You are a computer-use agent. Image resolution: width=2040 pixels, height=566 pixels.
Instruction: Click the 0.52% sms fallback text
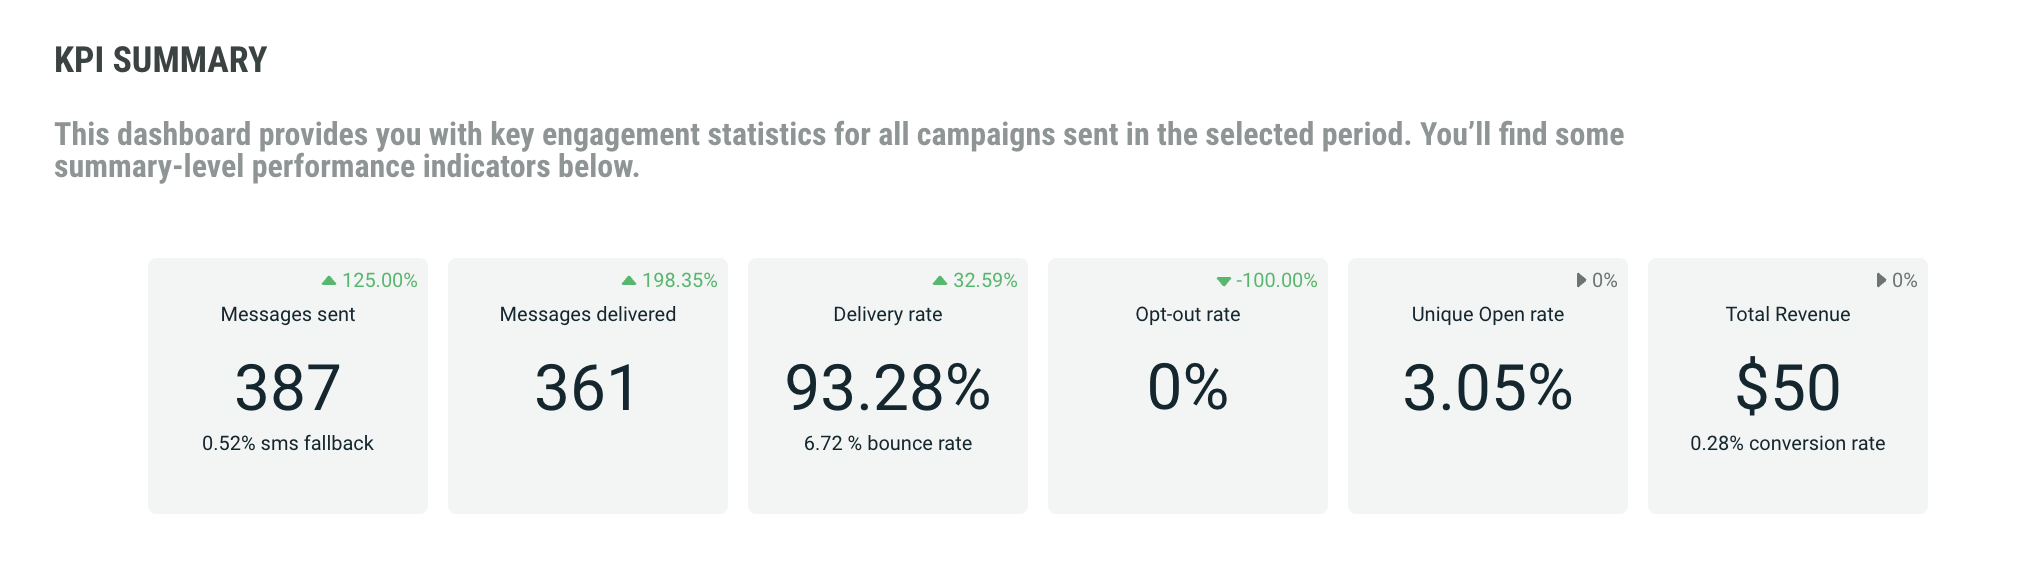tap(288, 443)
